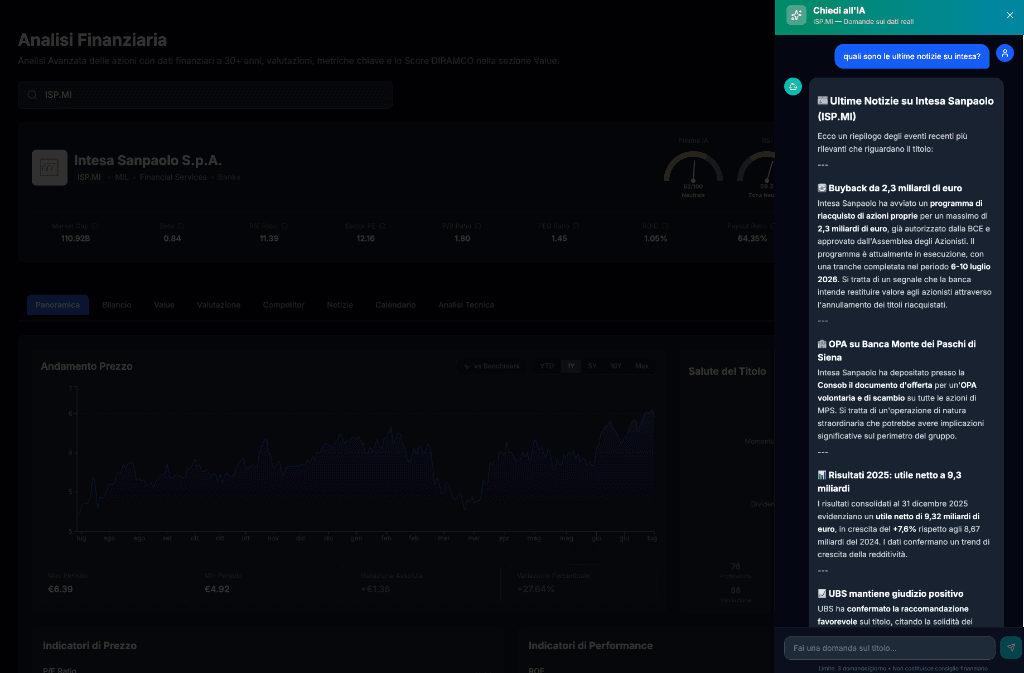Click the AI sparkle icon in chat header
This screenshot has height=673, width=1024.
pos(796,15)
